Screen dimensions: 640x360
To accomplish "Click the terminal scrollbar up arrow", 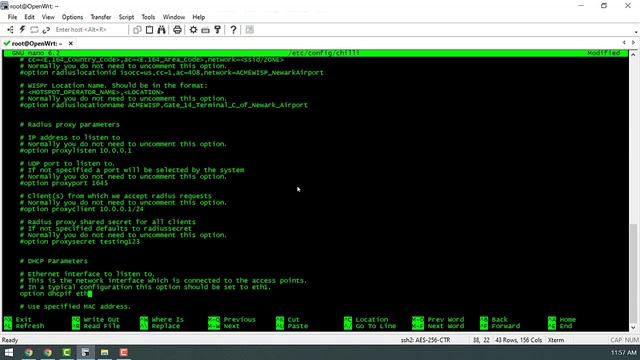I will pos(633,54).
